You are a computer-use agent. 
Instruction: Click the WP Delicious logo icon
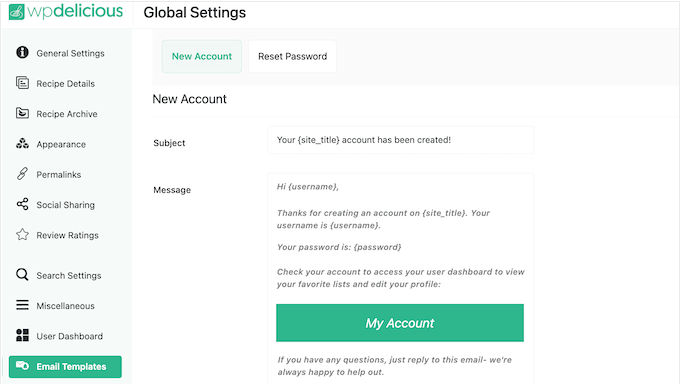(16, 12)
